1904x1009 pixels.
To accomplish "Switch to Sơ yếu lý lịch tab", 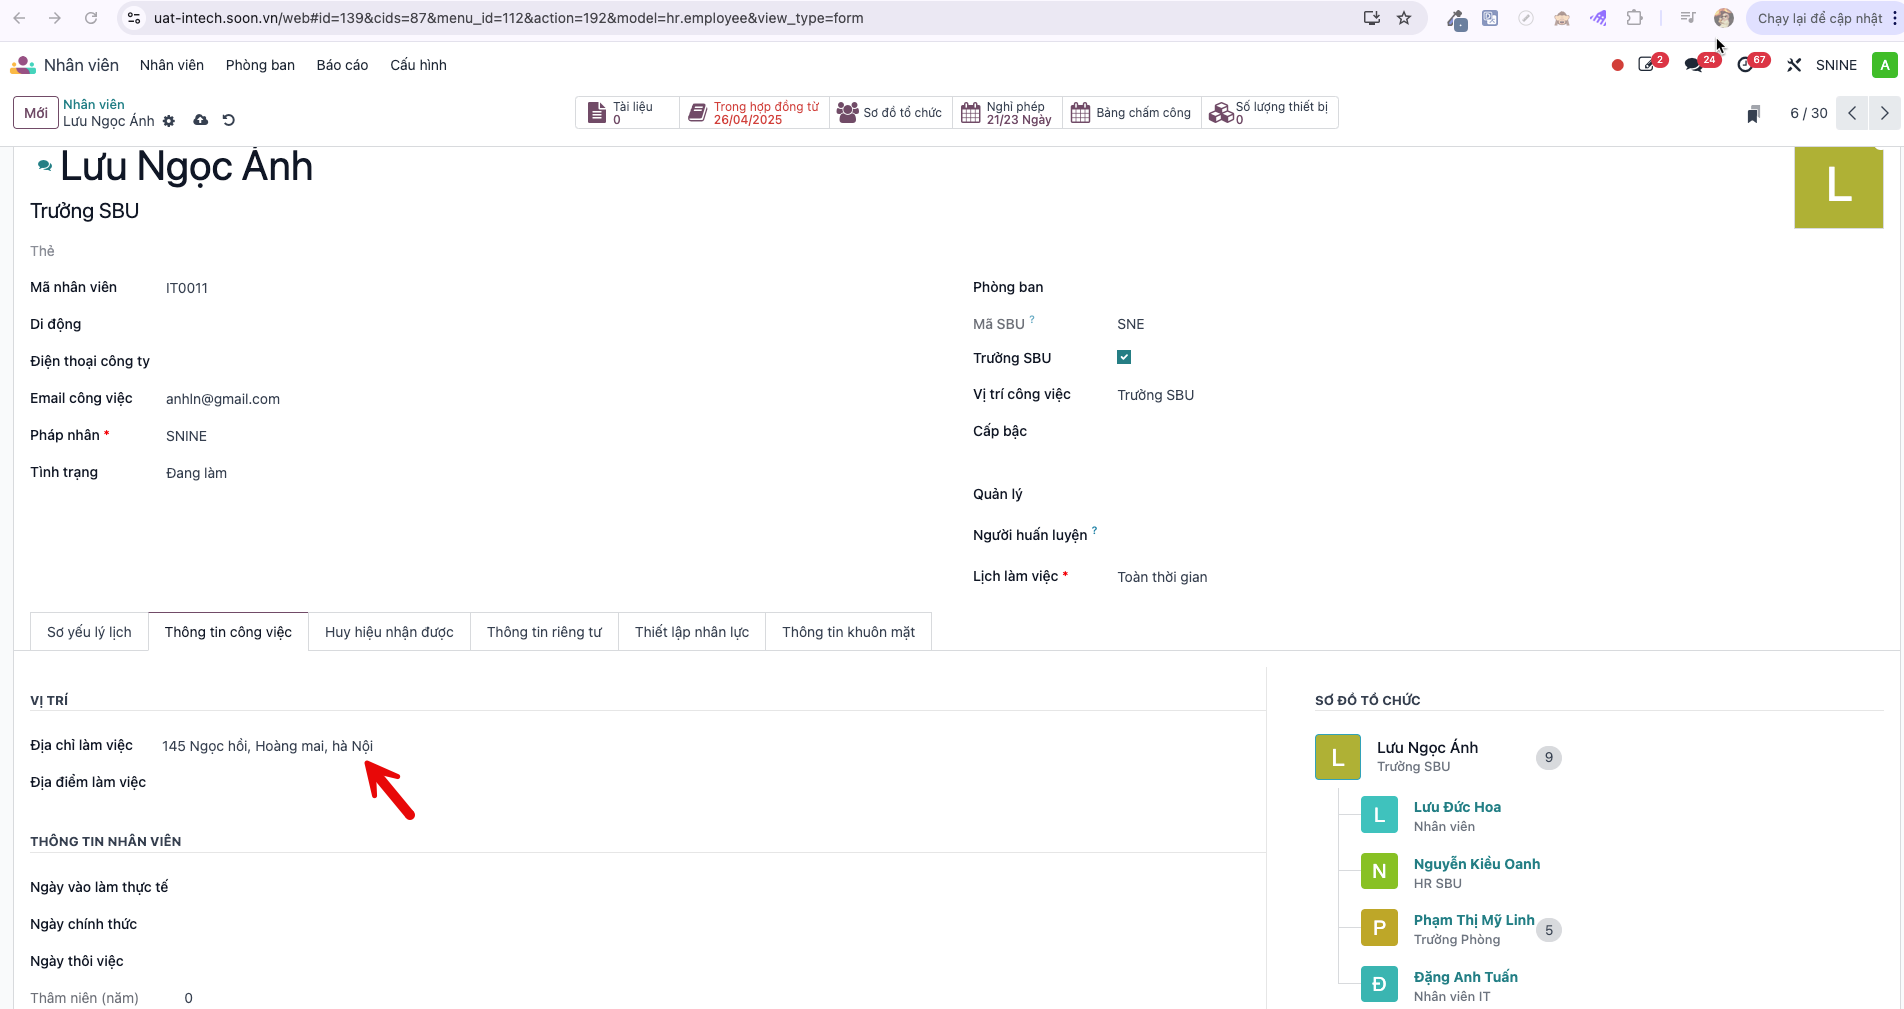I will point(89,632).
